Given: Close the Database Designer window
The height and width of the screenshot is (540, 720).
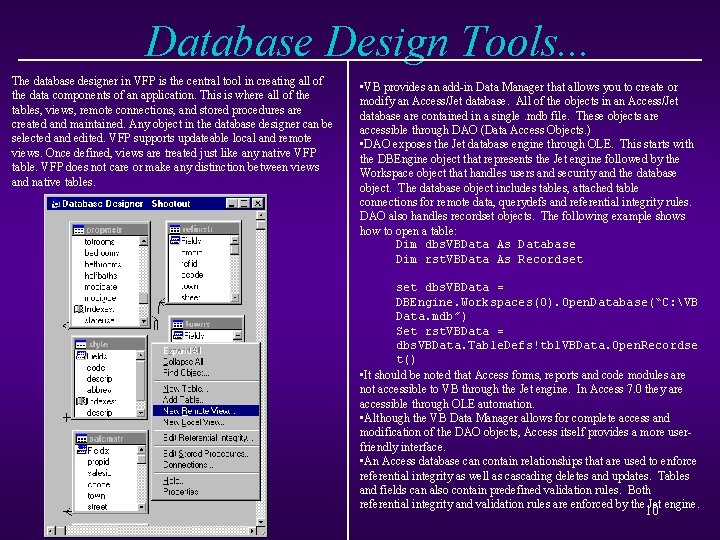Looking at the screenshot, I should [258, 203].
